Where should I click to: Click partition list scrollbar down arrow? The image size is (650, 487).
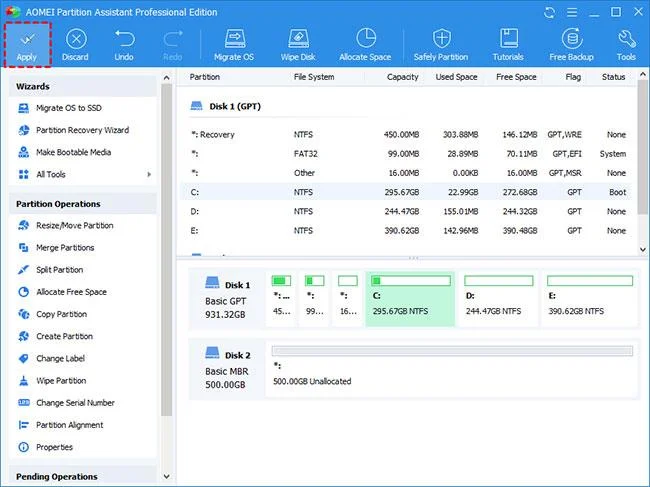pos(643,250)
